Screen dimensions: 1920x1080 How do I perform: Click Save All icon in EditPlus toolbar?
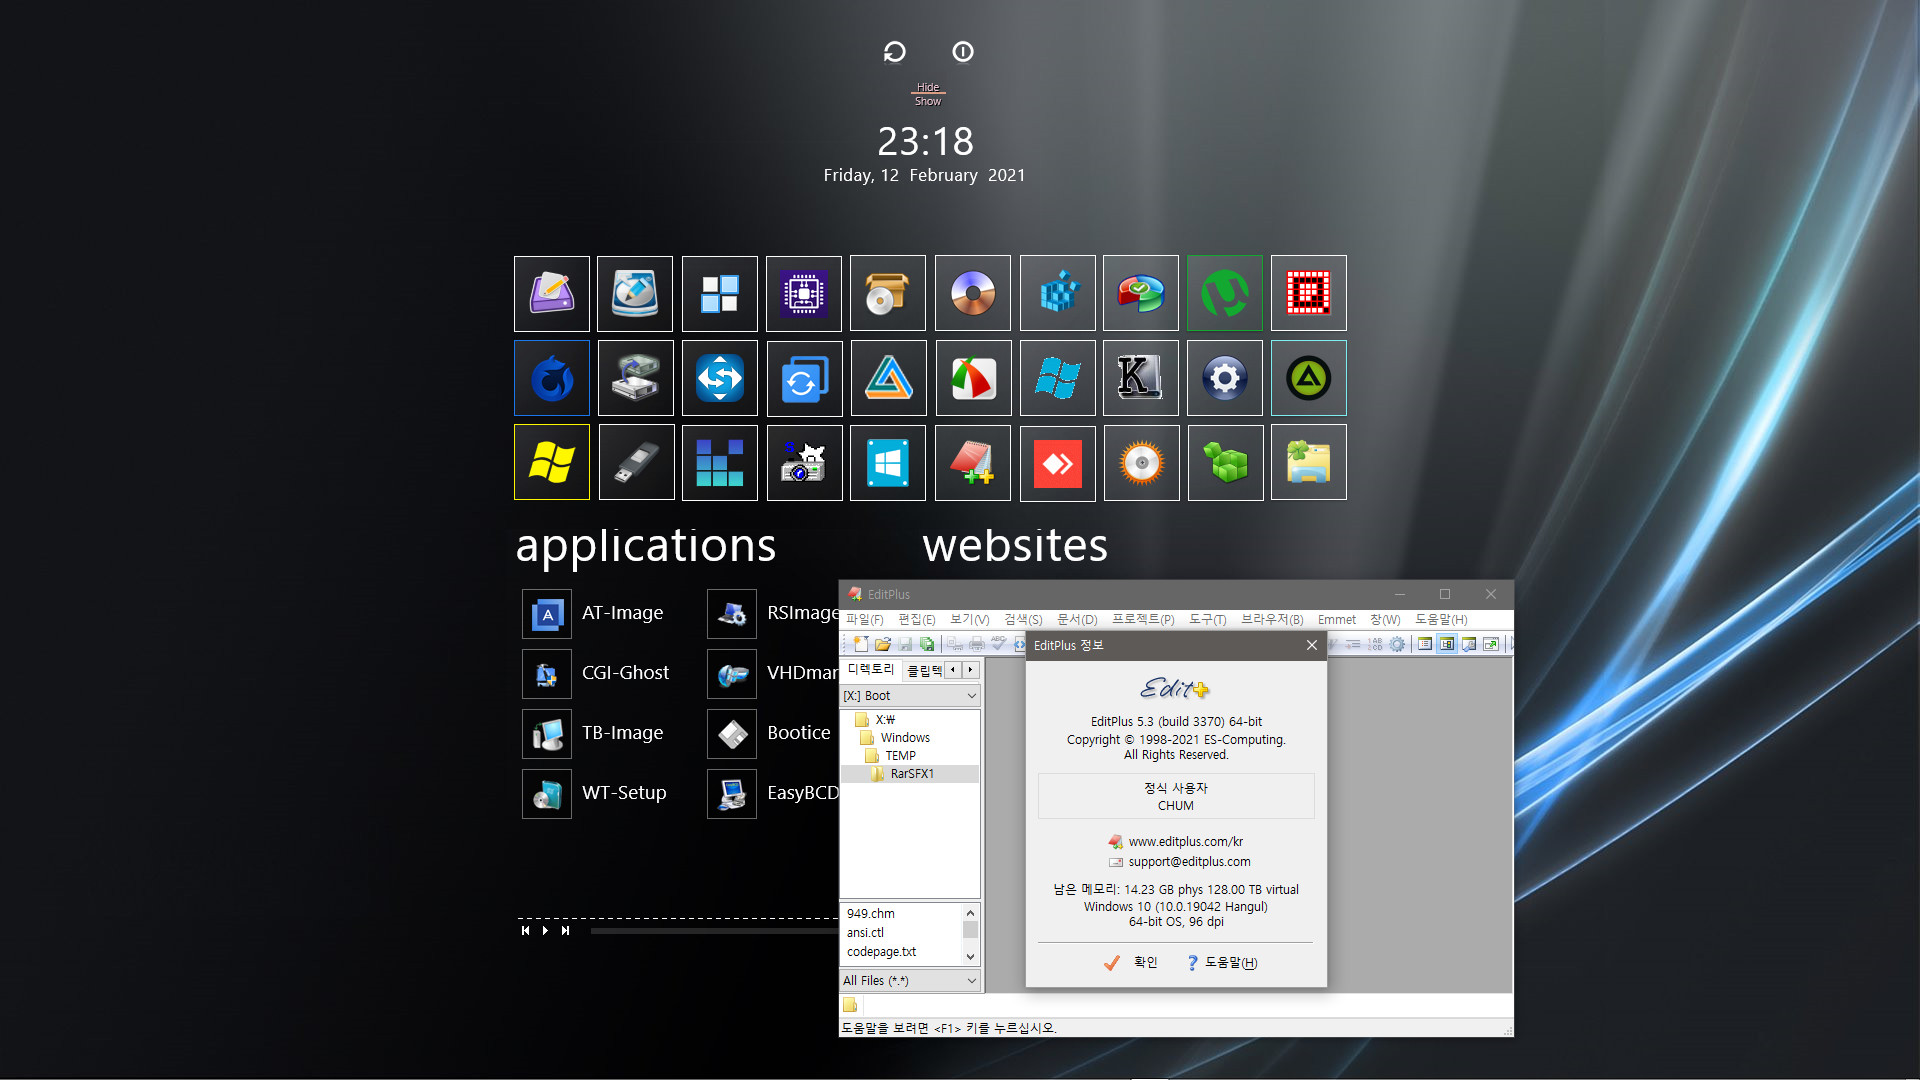pos(927,644)
